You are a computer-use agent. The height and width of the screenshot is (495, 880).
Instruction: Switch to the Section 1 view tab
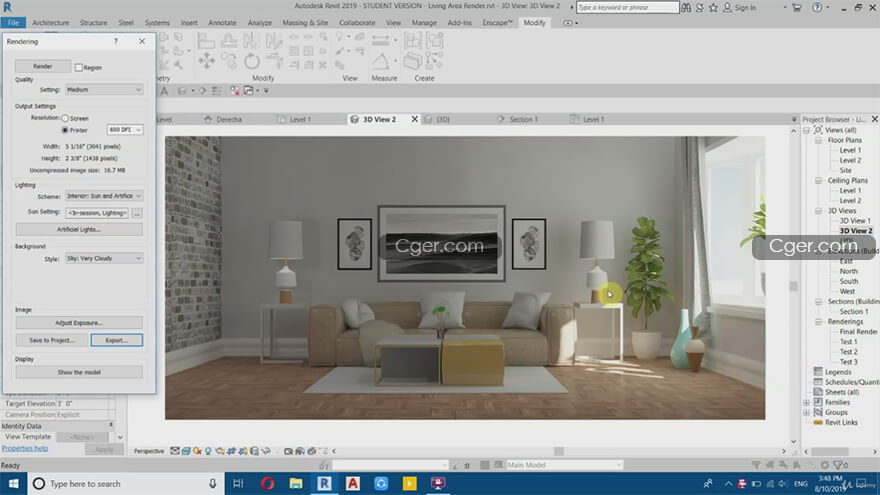tap(523, 120)
